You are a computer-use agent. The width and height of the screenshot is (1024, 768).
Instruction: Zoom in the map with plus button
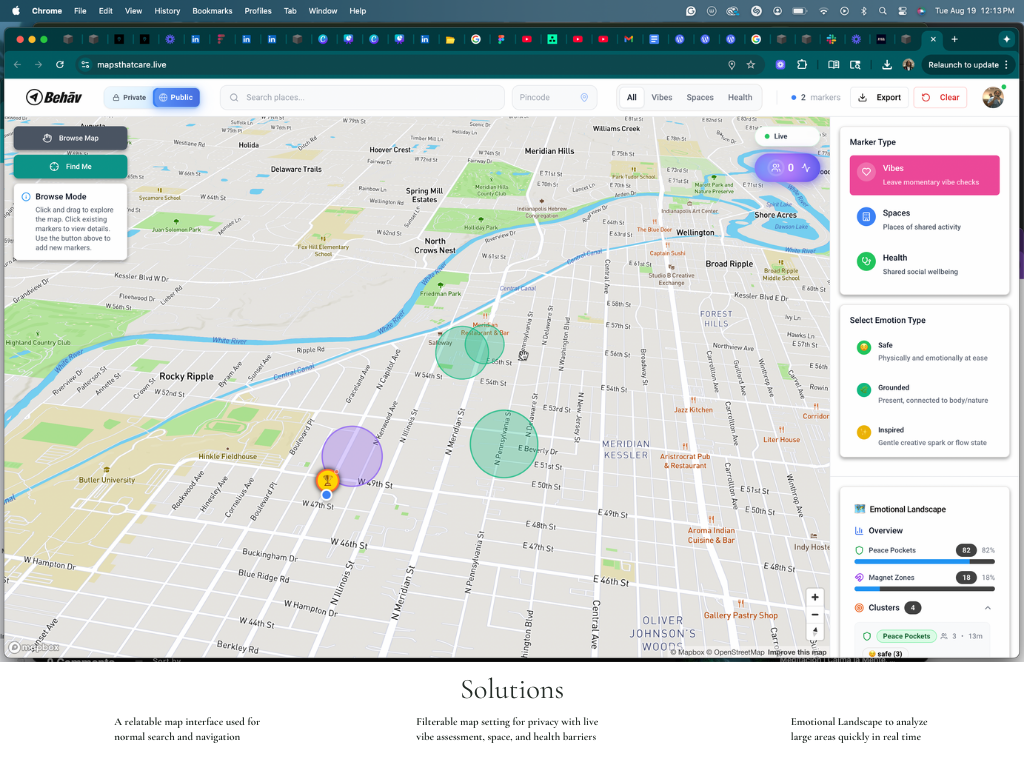(814, 598)
